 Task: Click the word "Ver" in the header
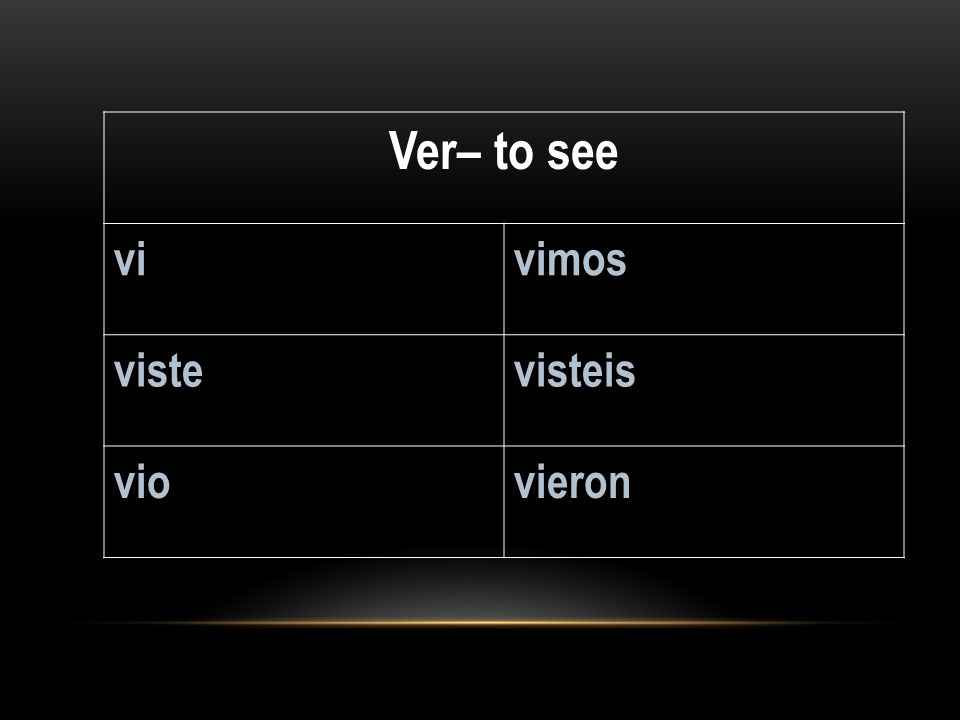click(x=422, y=151)
